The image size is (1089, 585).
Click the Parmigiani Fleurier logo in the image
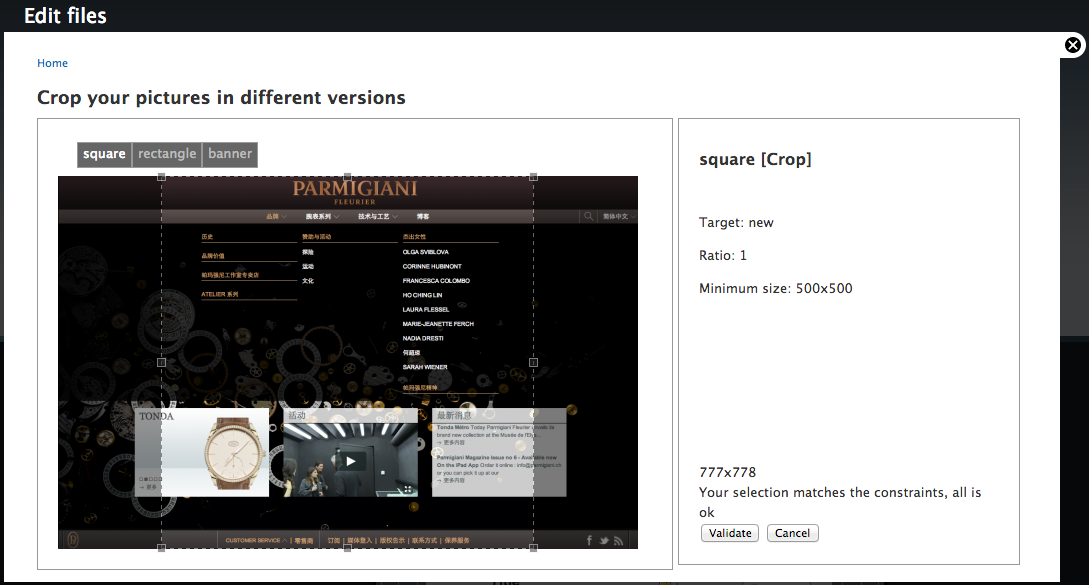coord(355,192)
